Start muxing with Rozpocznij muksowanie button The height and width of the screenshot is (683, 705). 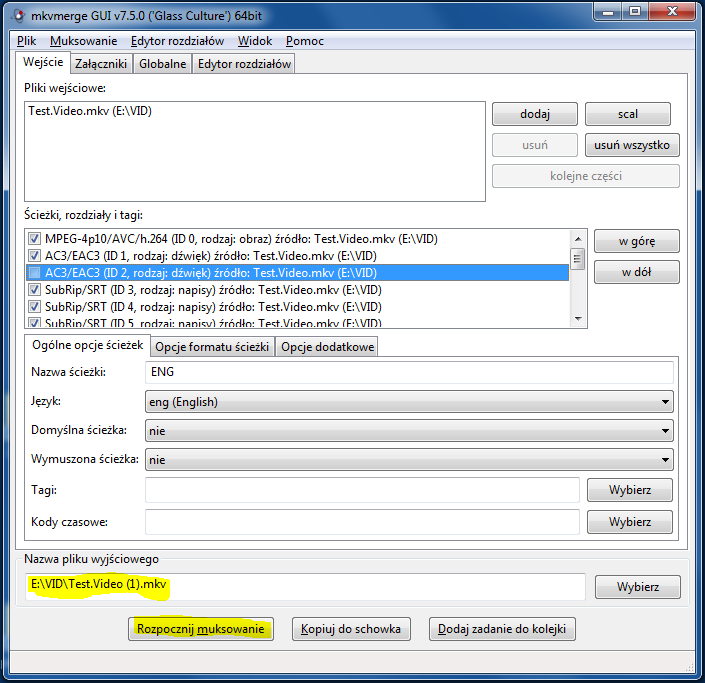tap(201, 629)
